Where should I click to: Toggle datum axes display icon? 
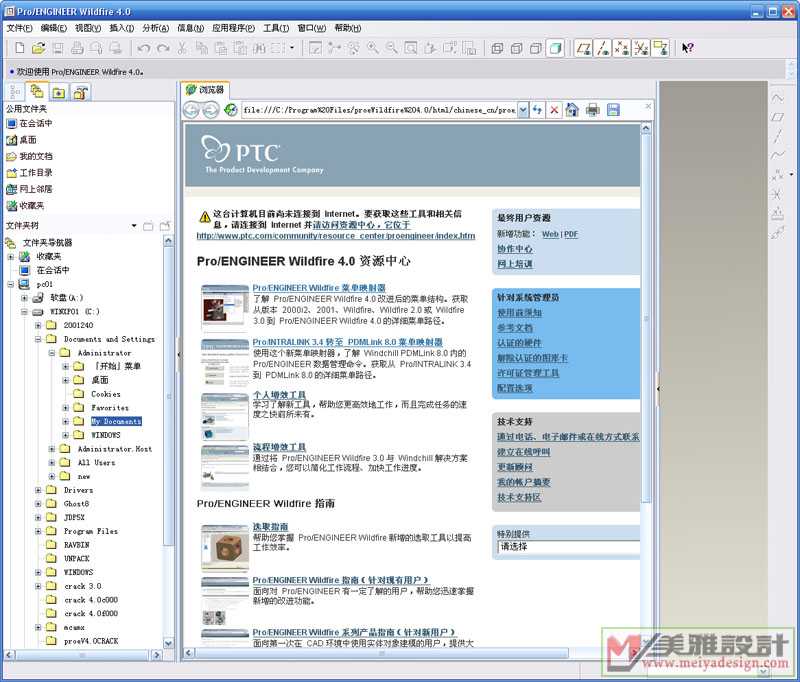[603, 48]
